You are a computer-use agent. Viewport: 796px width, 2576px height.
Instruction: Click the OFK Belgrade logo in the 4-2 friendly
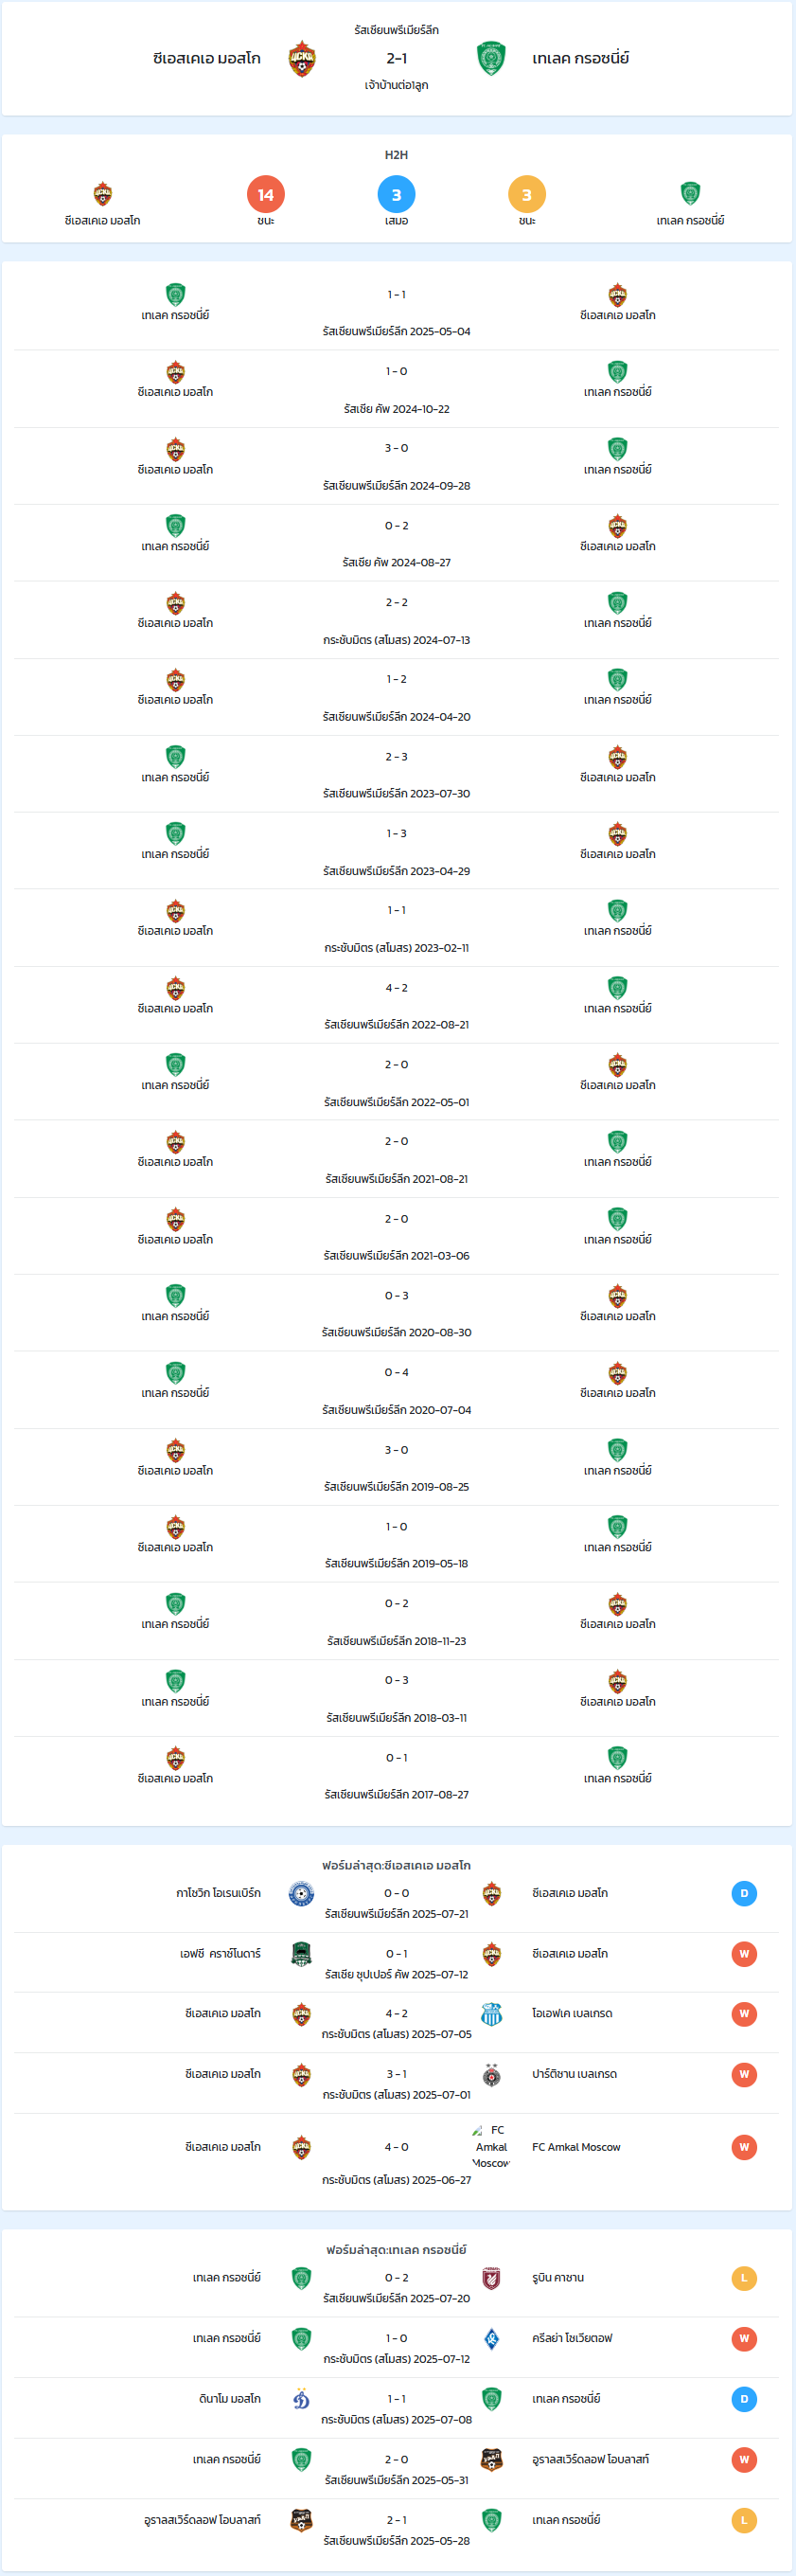491,2013
